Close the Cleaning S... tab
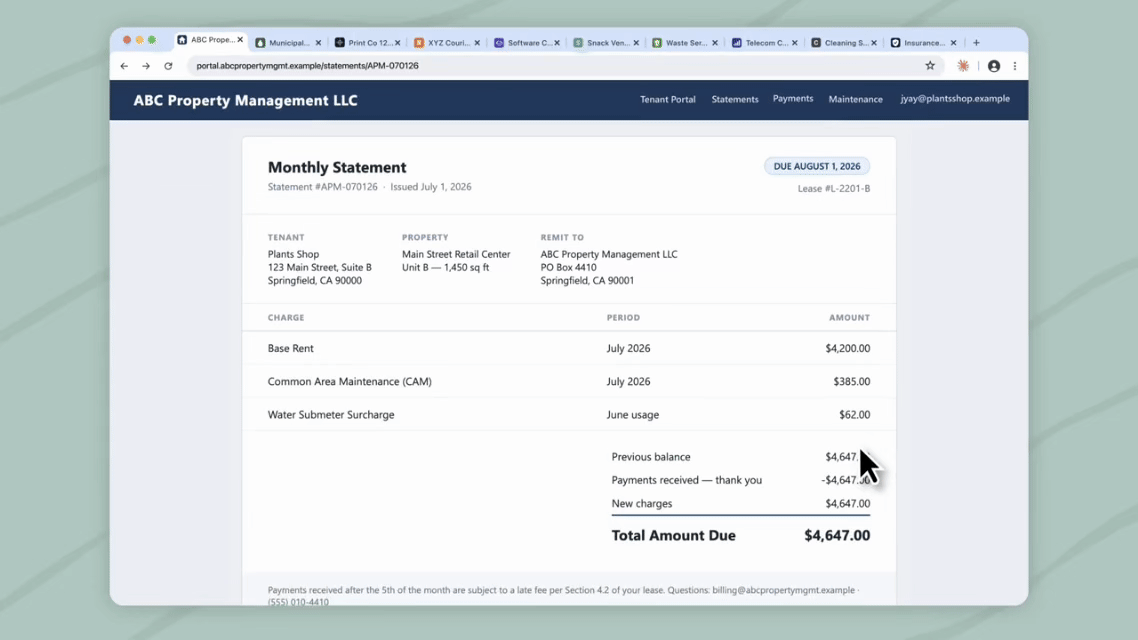The image size is (1138, 640). [x=874, y=43]
